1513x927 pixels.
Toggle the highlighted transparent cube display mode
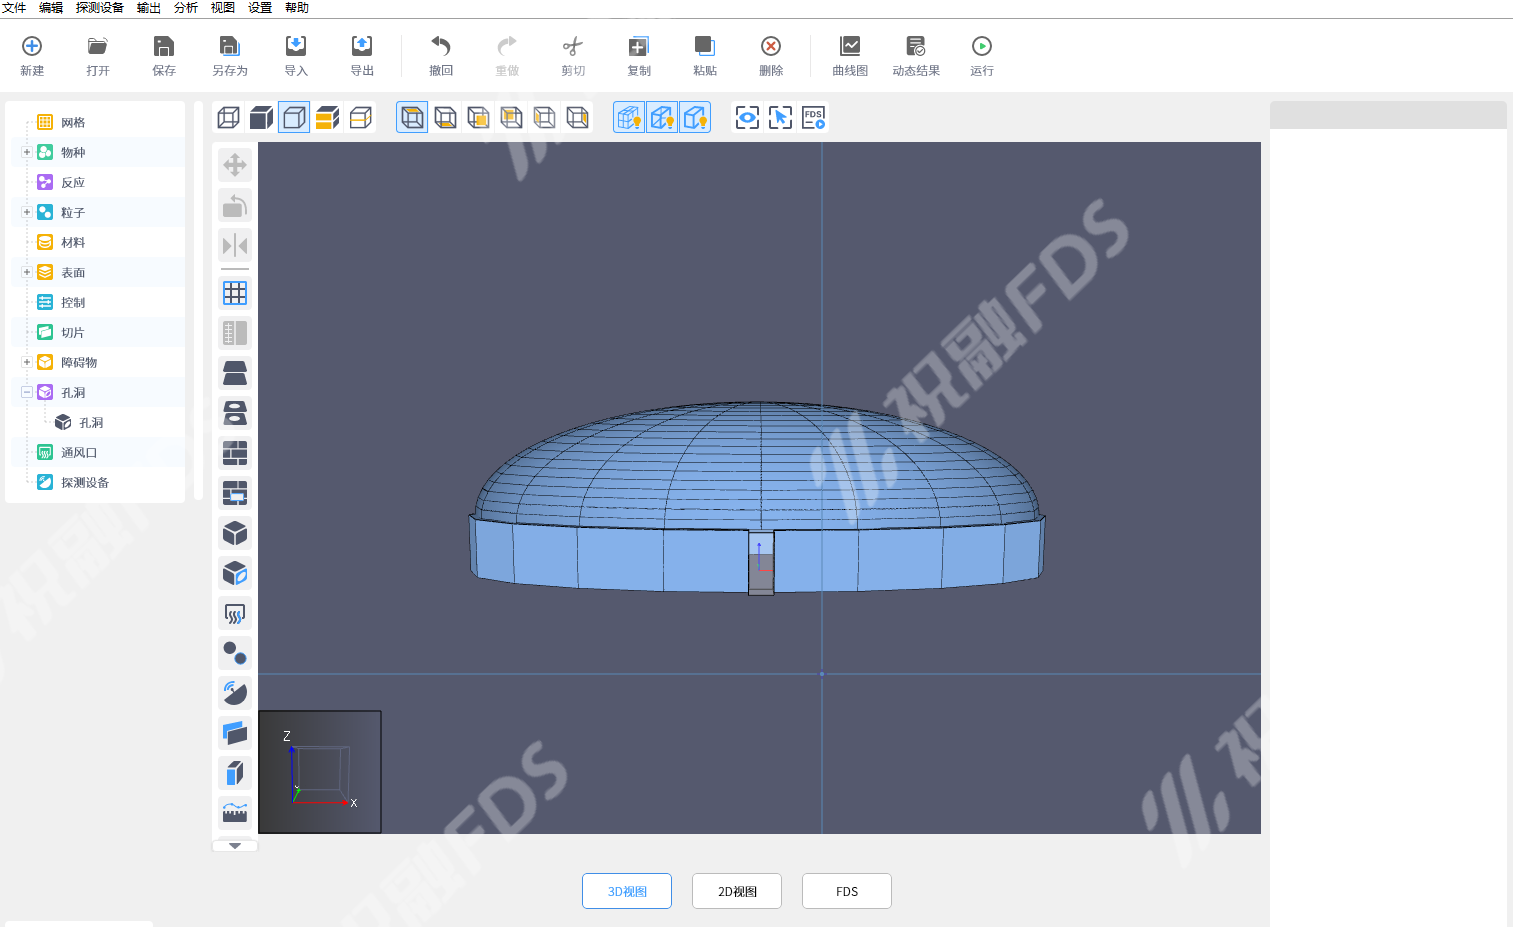pos(294,118)
